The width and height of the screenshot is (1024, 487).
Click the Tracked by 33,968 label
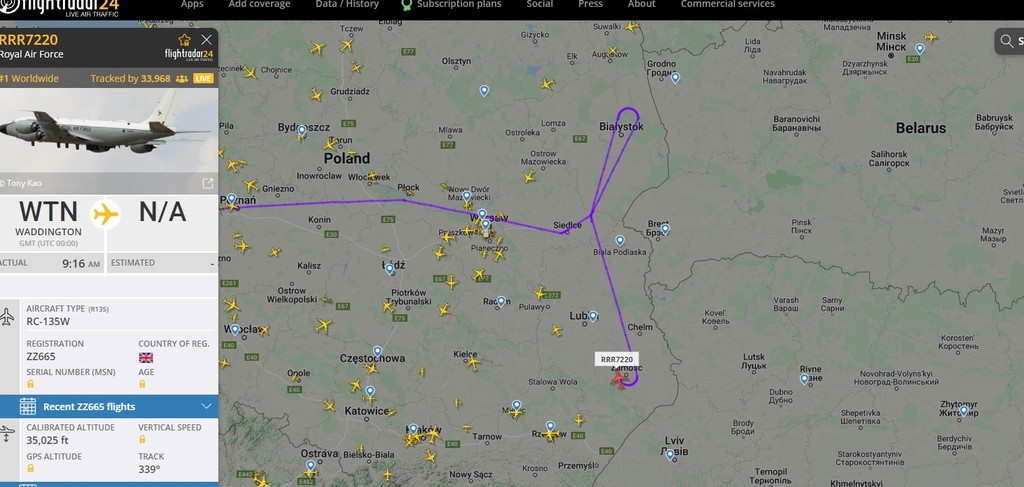point(130,78)
